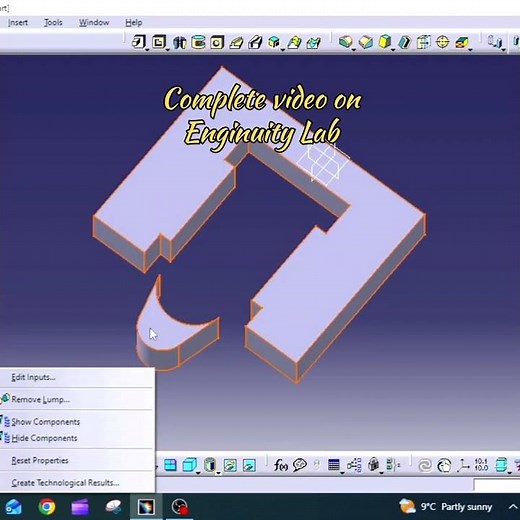Open the Design Table tool
Screen dimensions: 520x520
[334, 465]
